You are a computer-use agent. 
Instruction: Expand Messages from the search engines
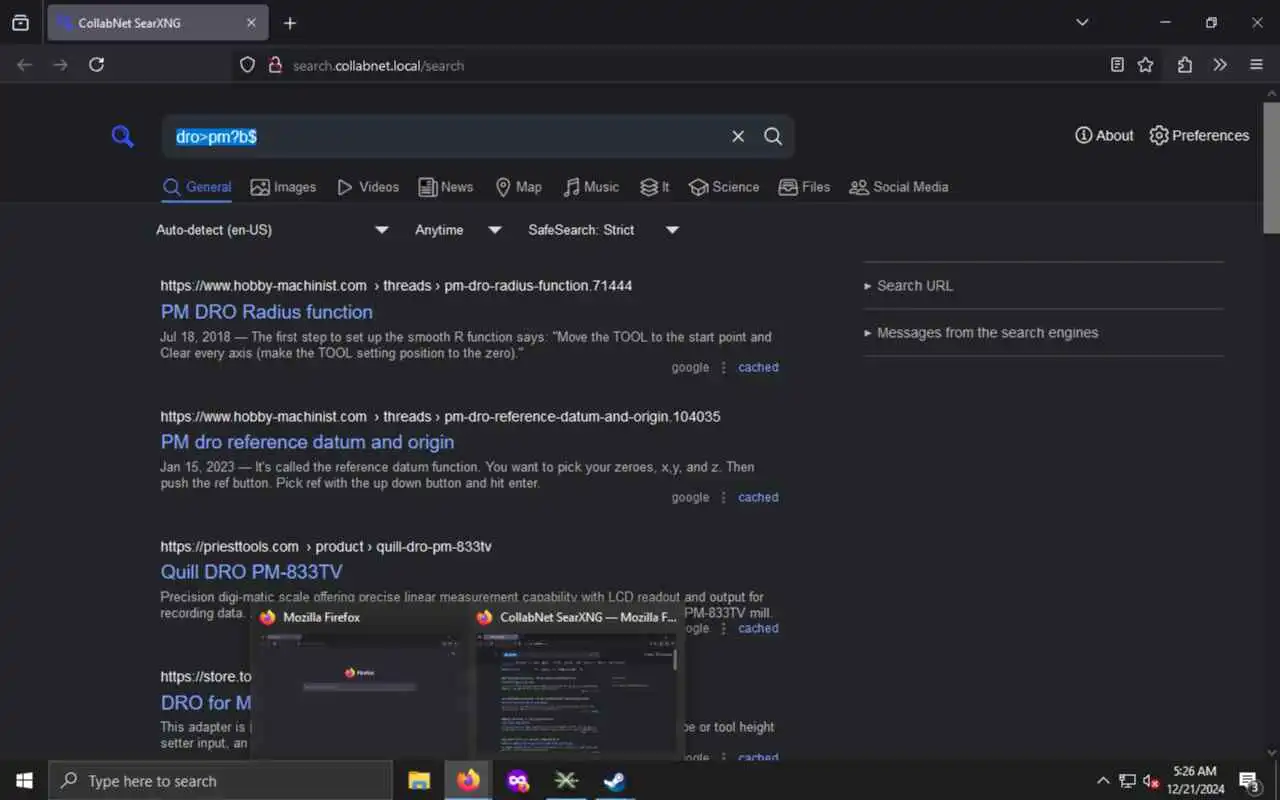[981, 333]
